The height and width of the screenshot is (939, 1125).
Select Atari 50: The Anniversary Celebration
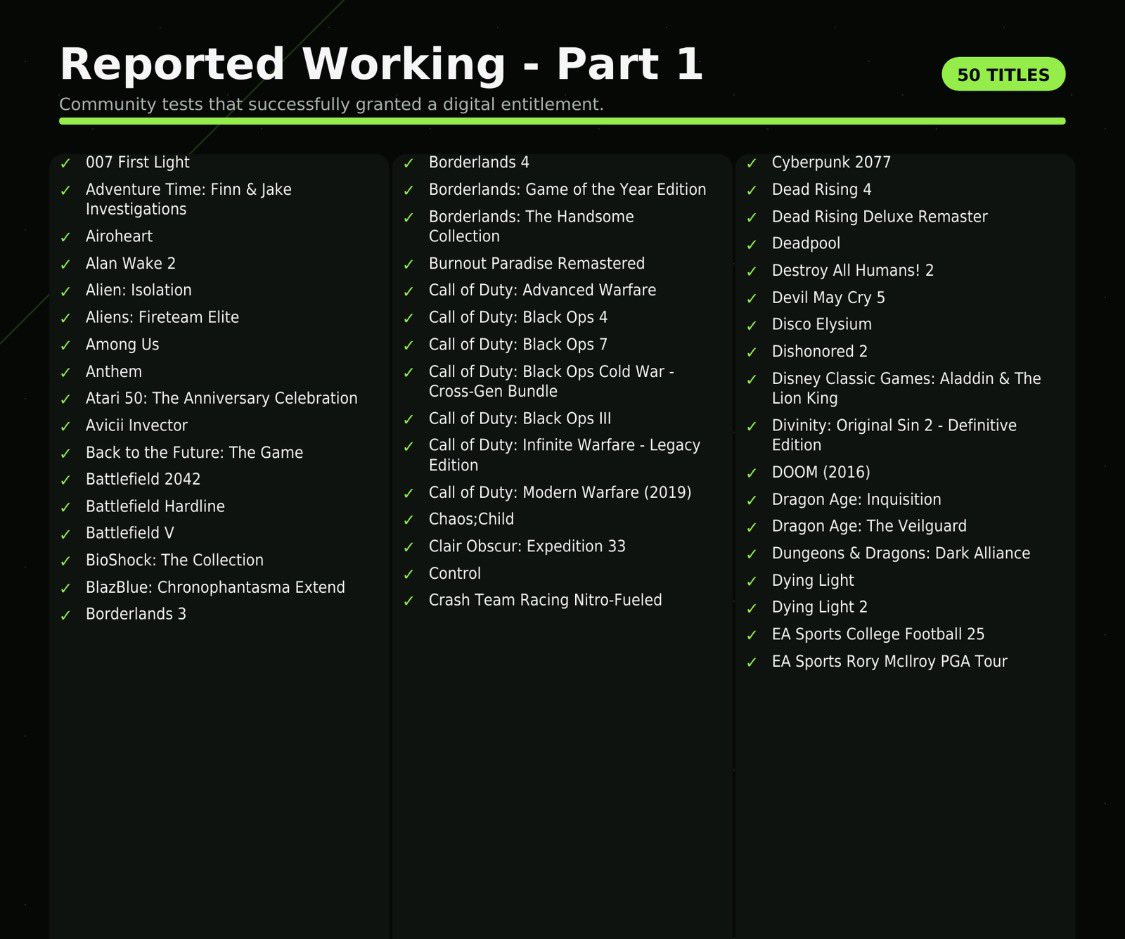pyautogui.click(x=221, y=398)
